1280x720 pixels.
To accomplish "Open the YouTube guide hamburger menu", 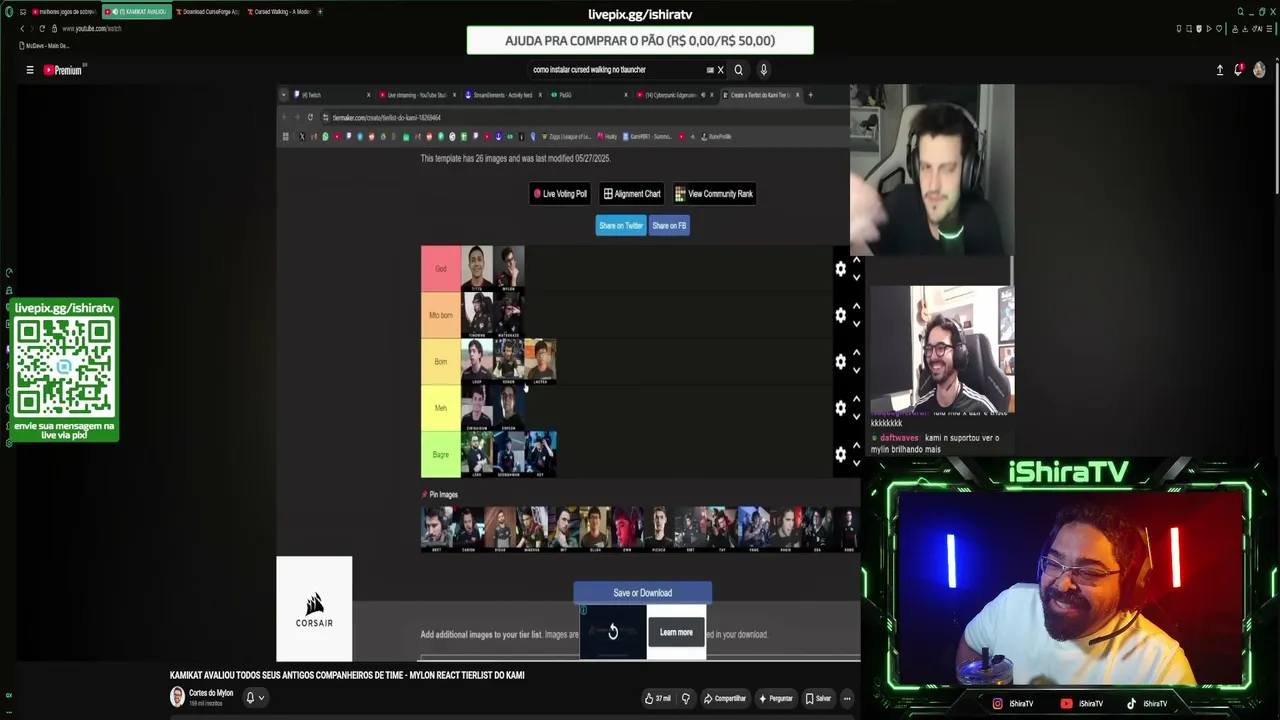I will (30, 70).
